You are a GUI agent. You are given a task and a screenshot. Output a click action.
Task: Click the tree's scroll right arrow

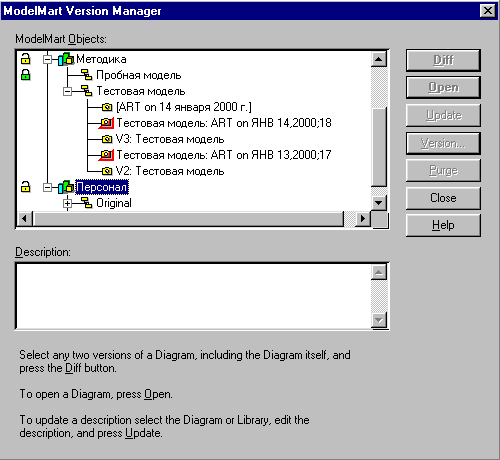[363, 219]
